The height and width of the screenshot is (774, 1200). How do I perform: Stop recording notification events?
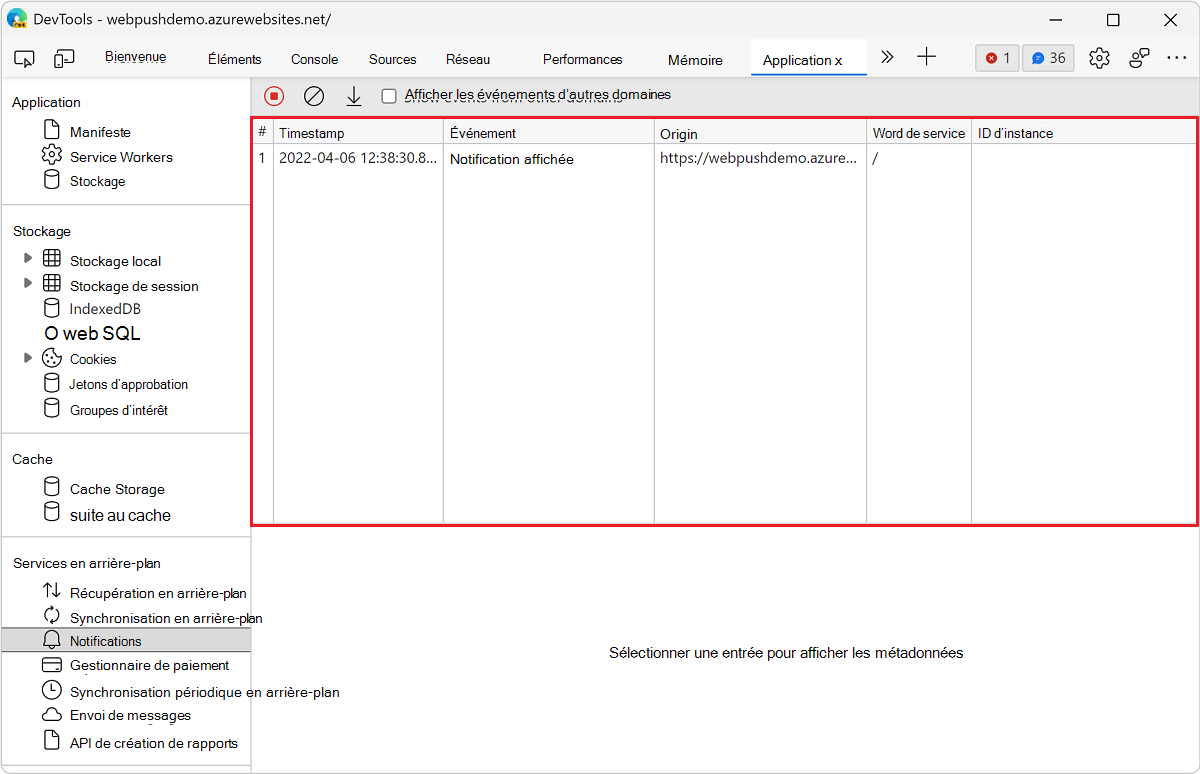pos(272,95)
